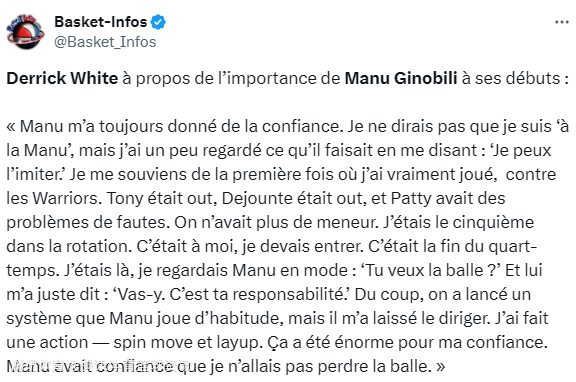Click the closing quotation mark »

pyautogui.click(x=440, y=367)
